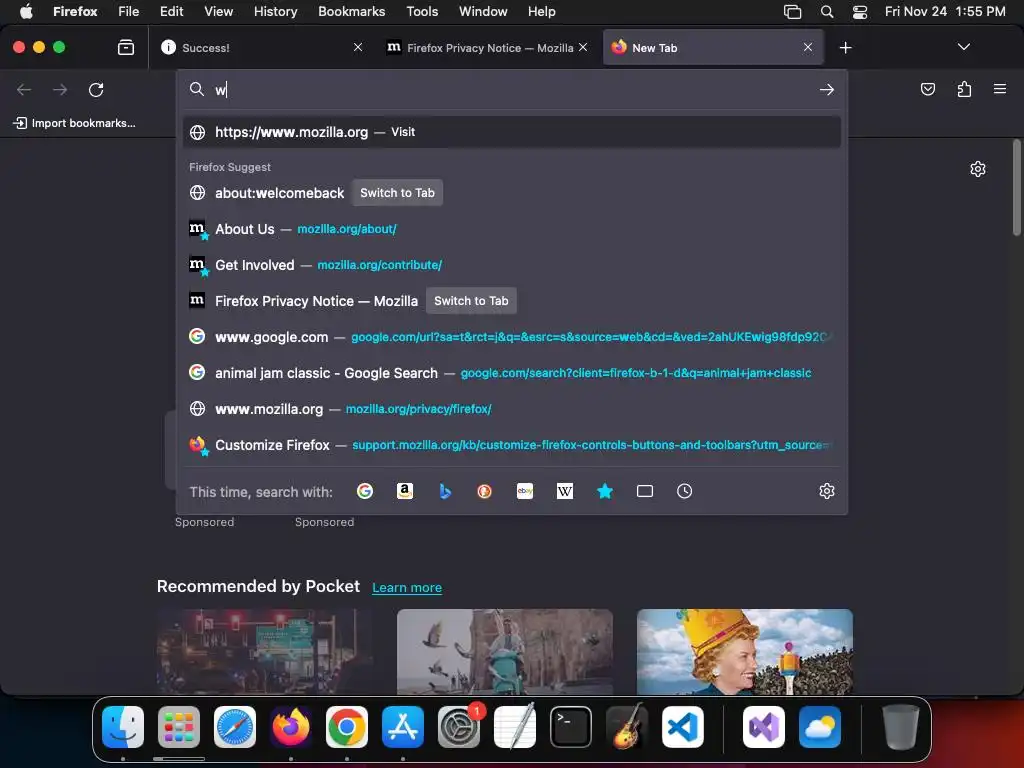Open Finder from the Dock

(123, 727)
